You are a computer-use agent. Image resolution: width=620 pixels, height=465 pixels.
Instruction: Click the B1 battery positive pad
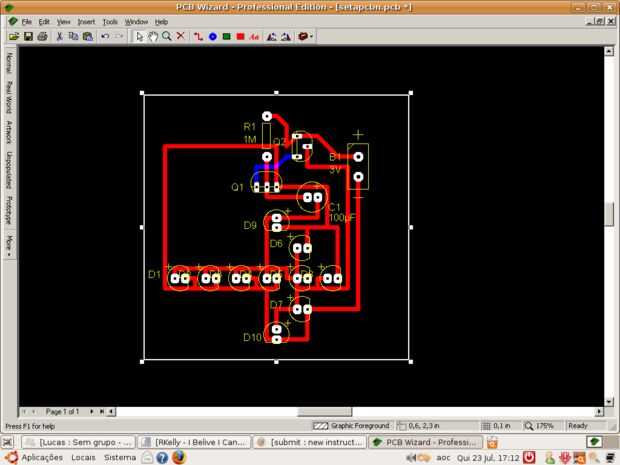[358, 157]
